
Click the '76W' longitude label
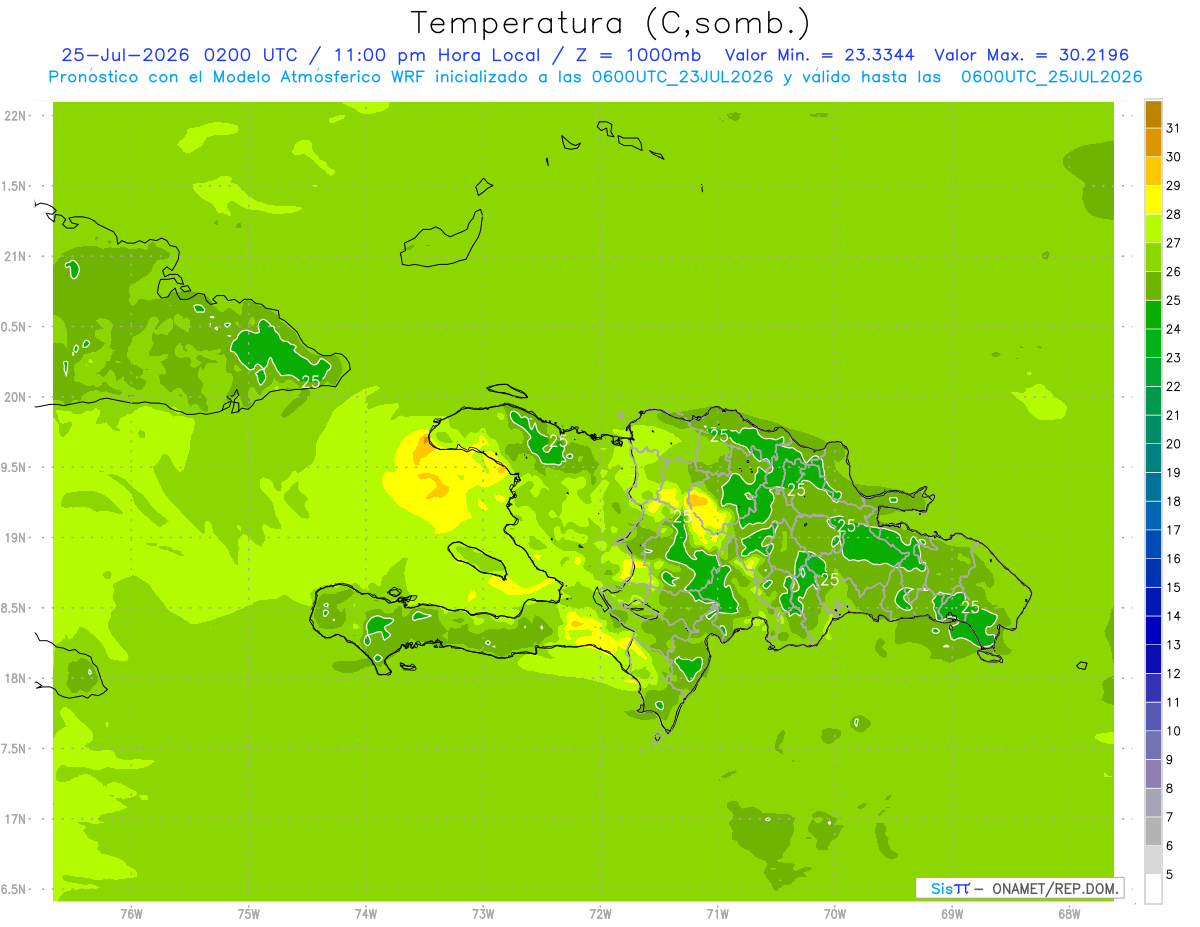pos(131,913)
